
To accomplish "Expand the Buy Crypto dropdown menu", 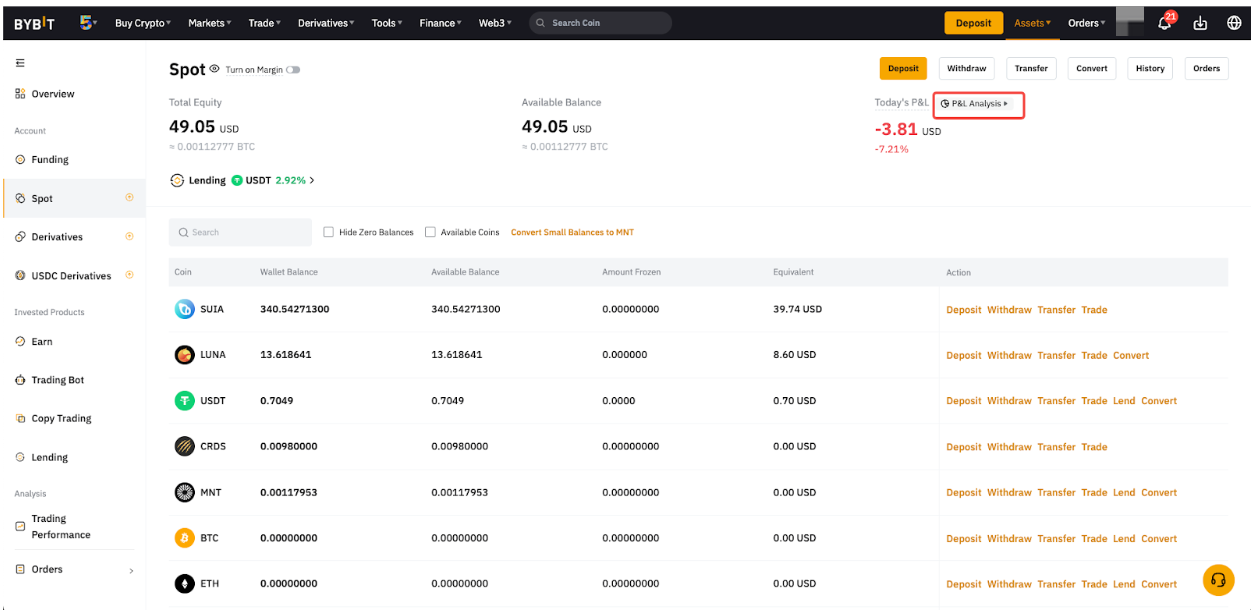I will coord(143,23).
